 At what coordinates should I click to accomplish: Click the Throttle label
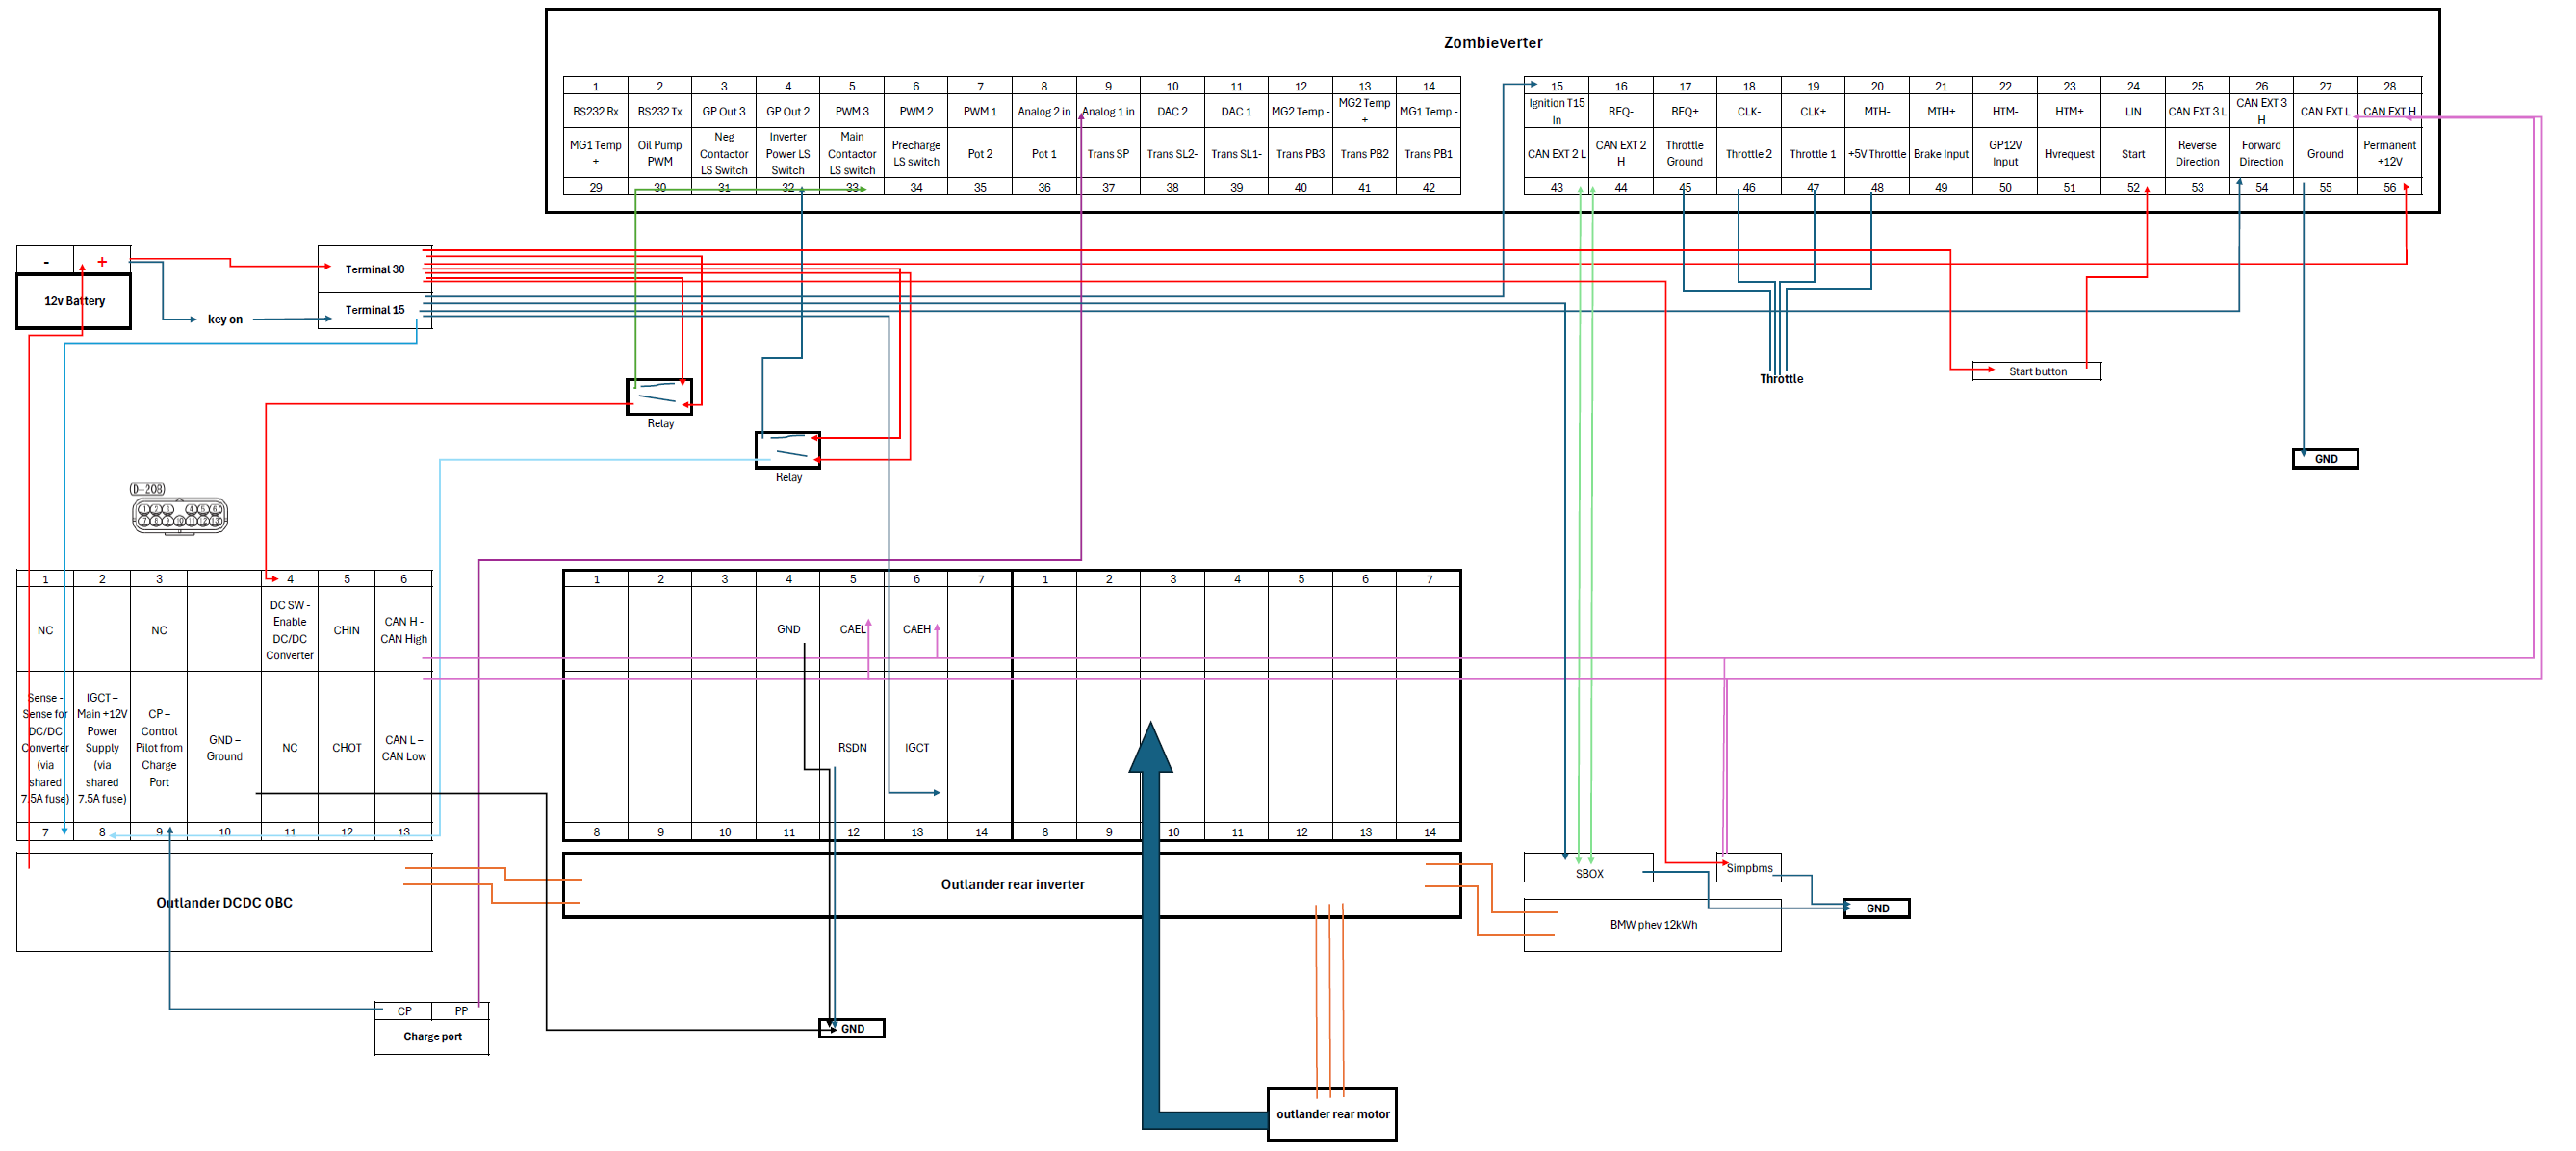1781,379
